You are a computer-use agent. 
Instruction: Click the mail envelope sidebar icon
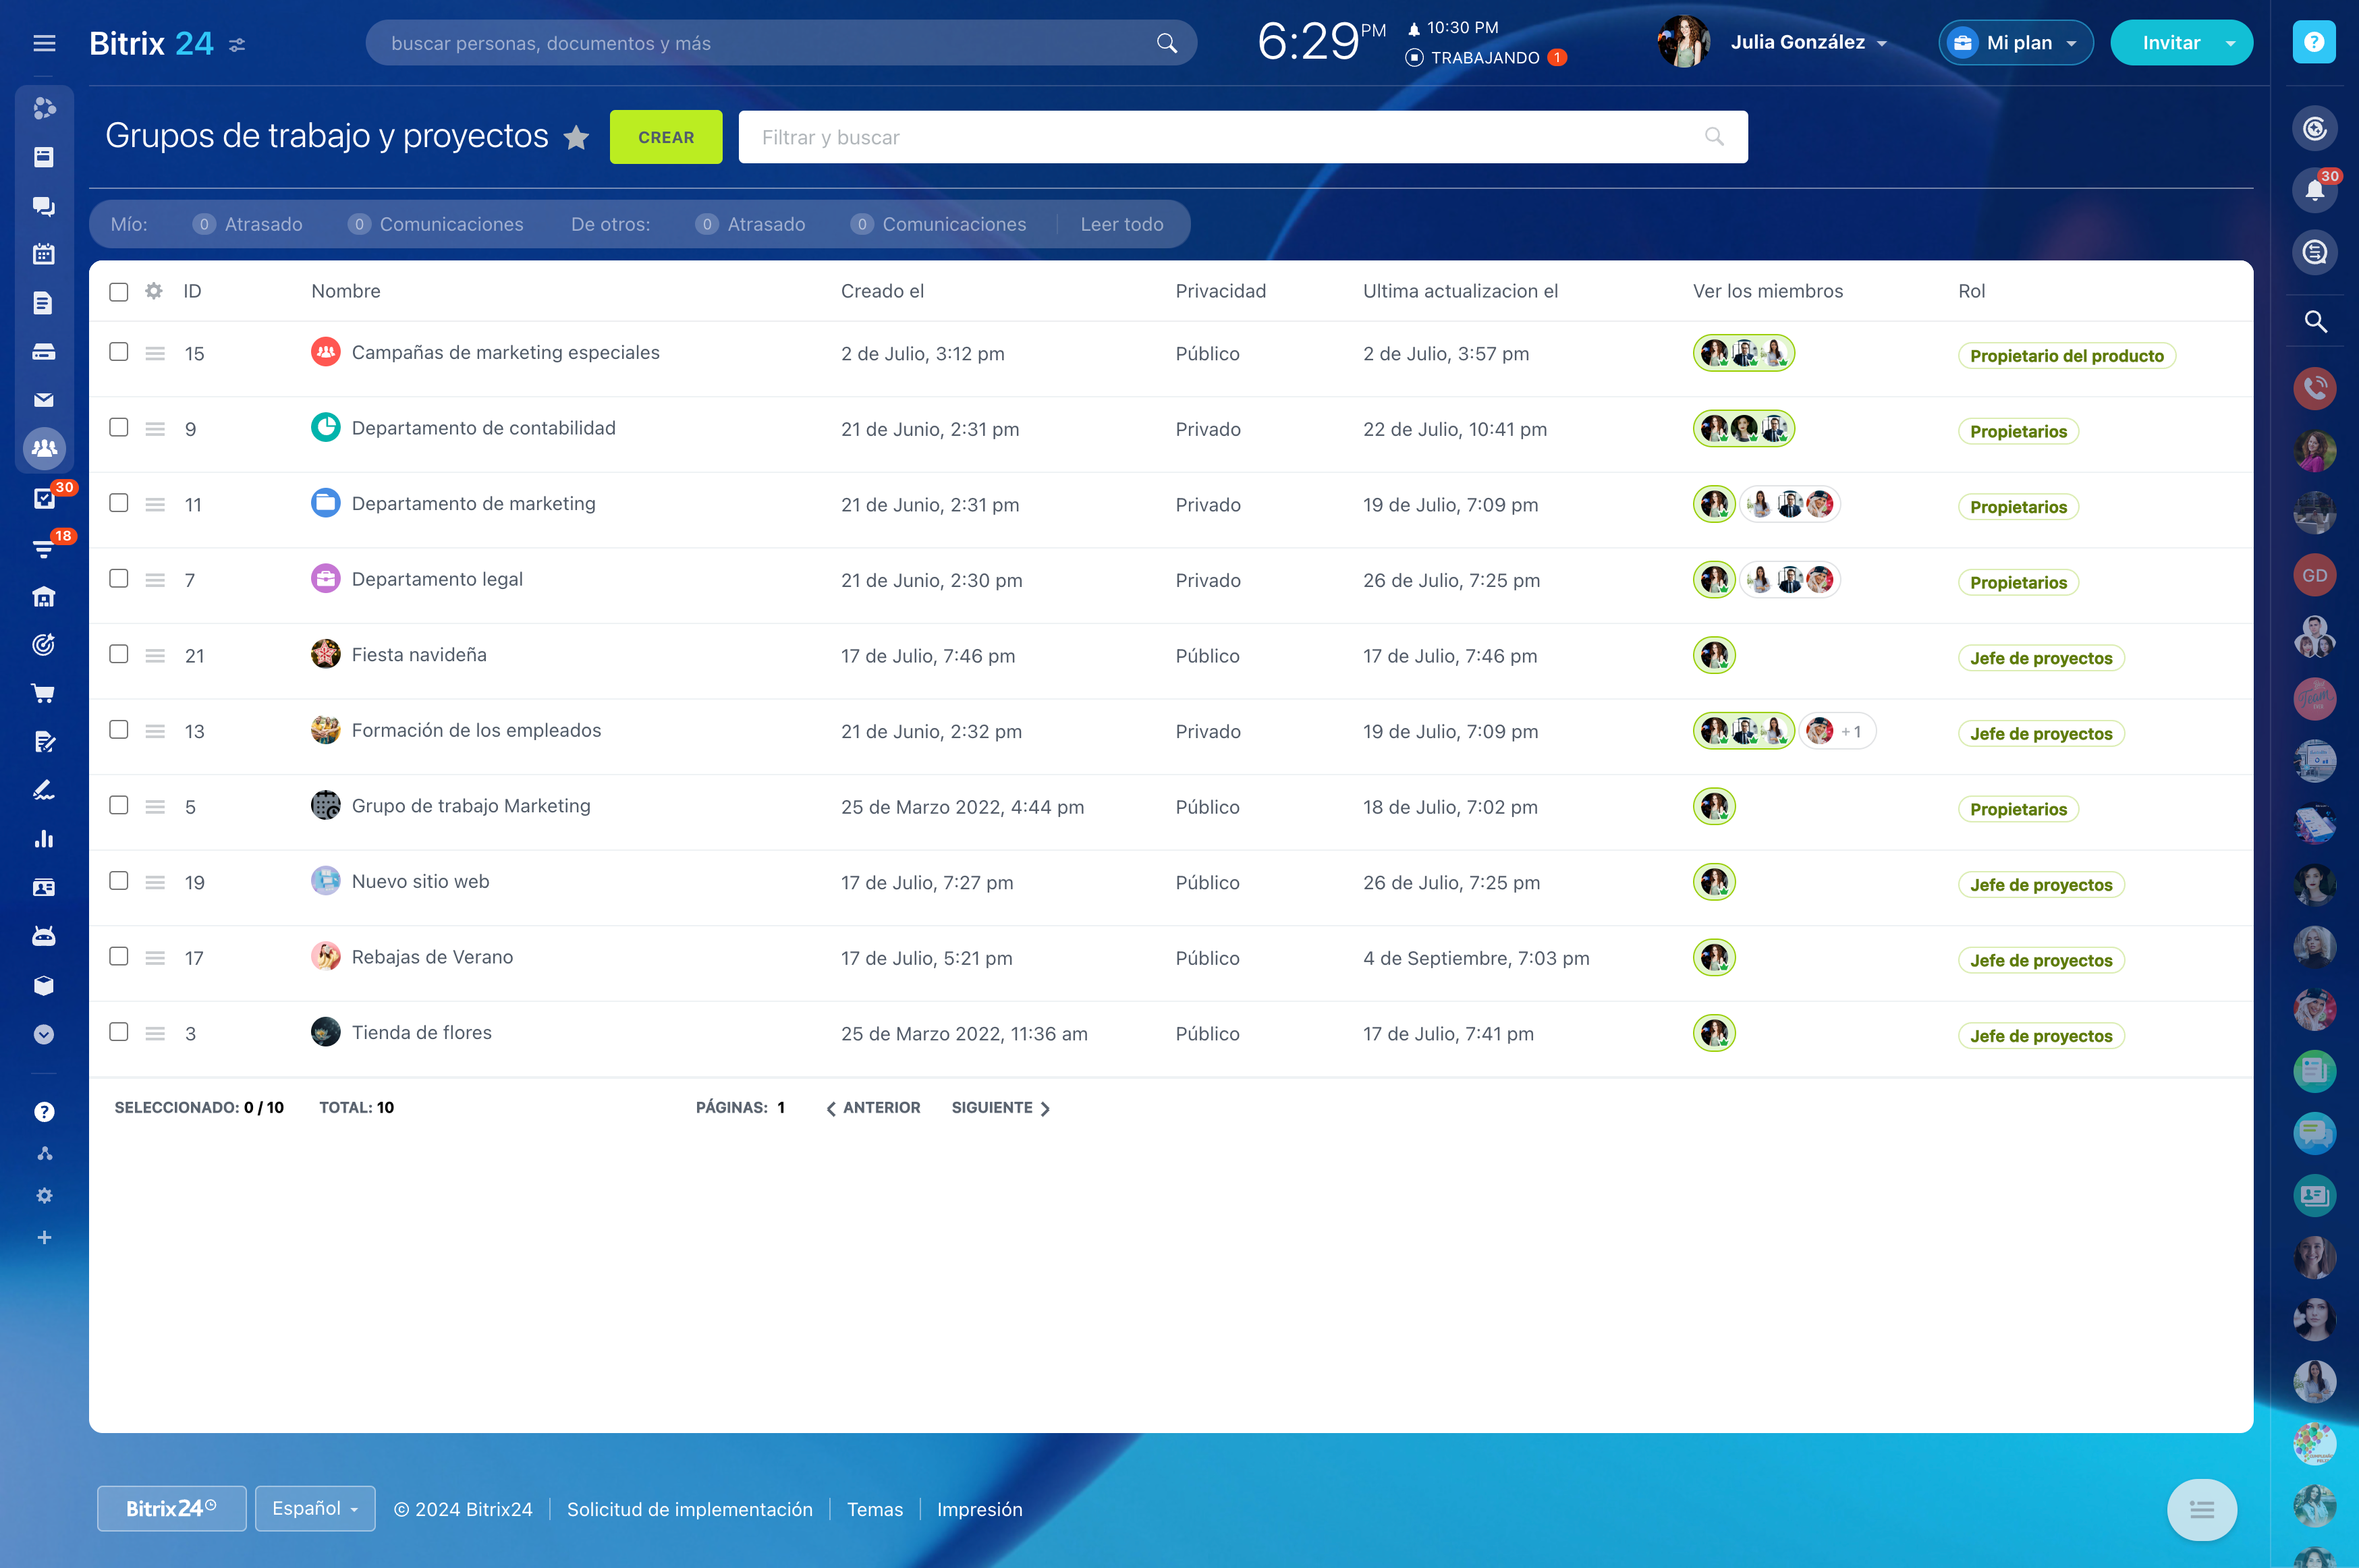[x=43, y=400]
